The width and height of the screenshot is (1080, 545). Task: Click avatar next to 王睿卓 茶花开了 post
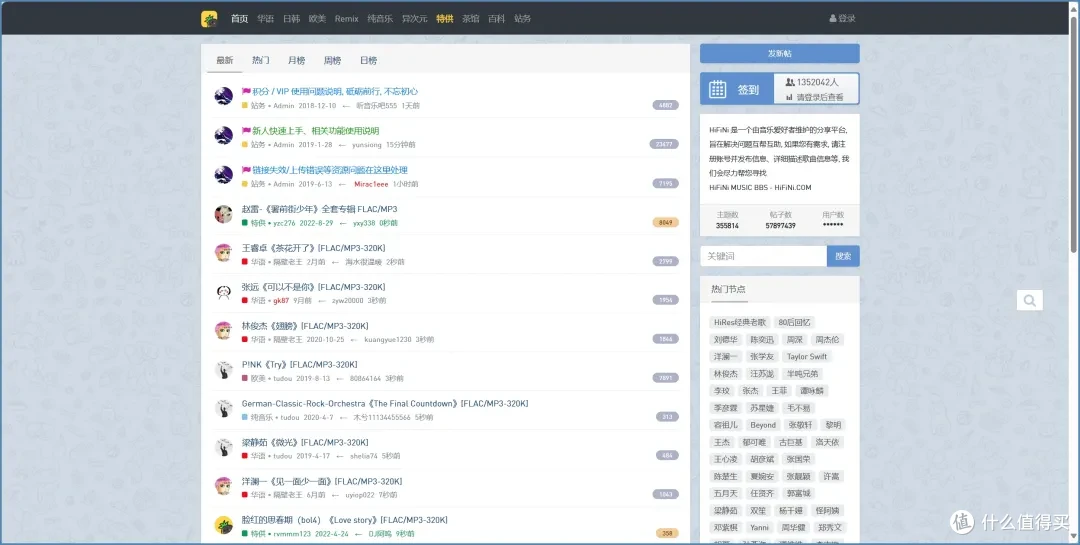(223, 252)
